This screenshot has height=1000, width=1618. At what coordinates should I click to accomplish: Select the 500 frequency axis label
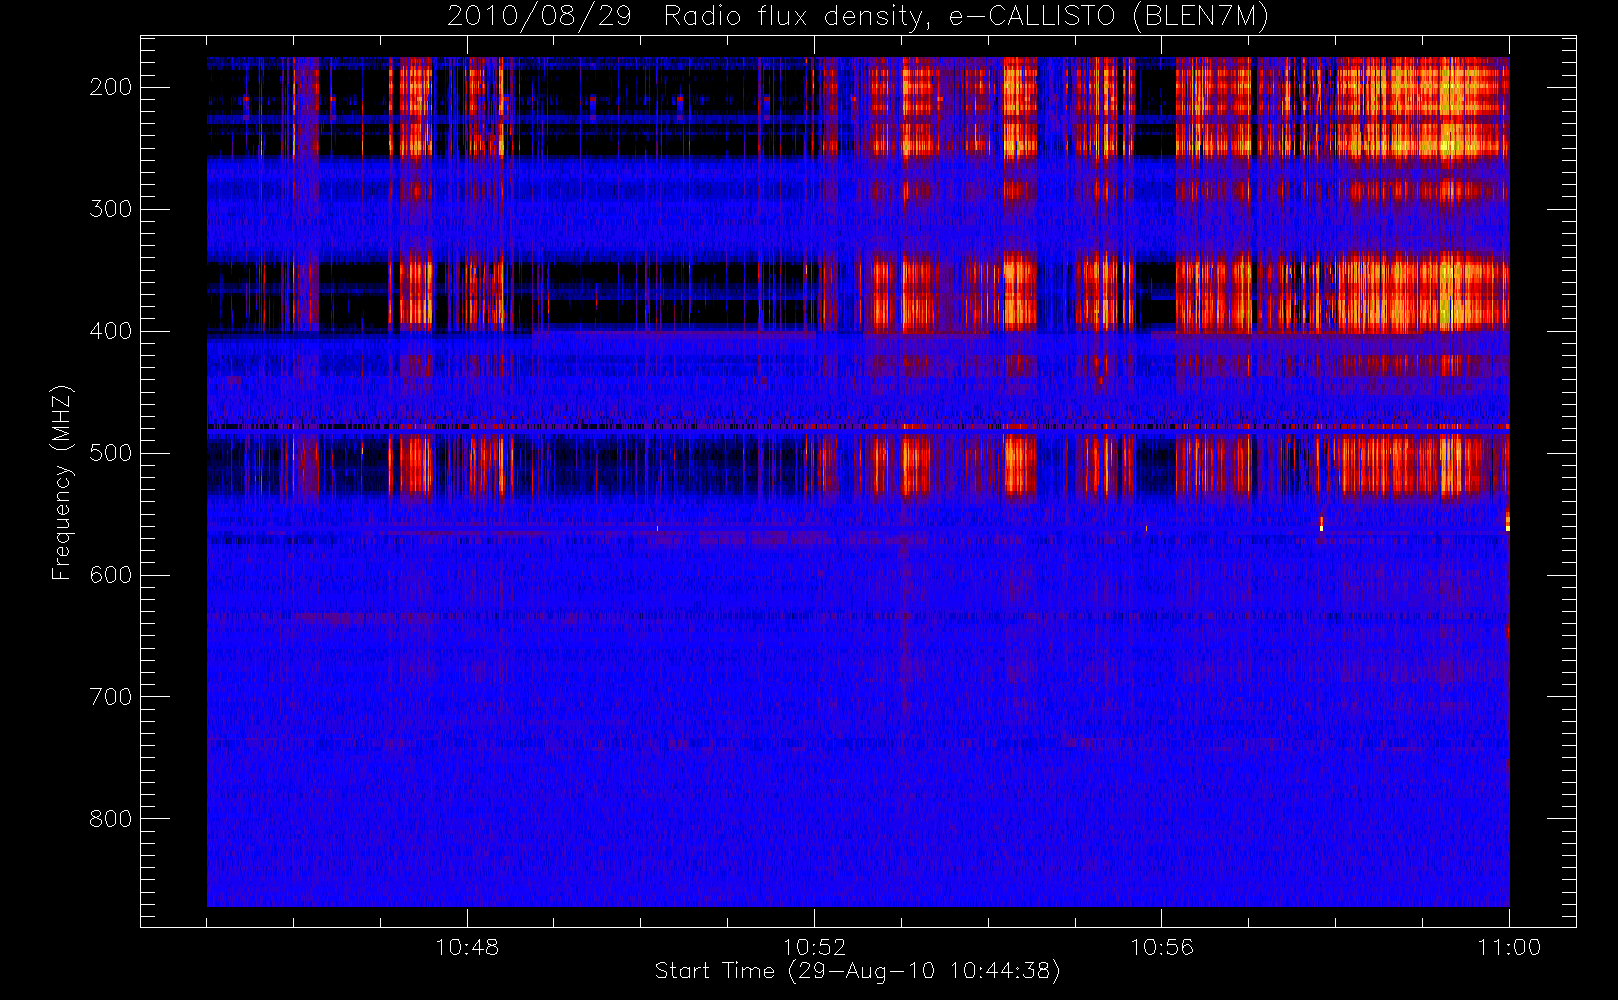click(x=111, y=453)
